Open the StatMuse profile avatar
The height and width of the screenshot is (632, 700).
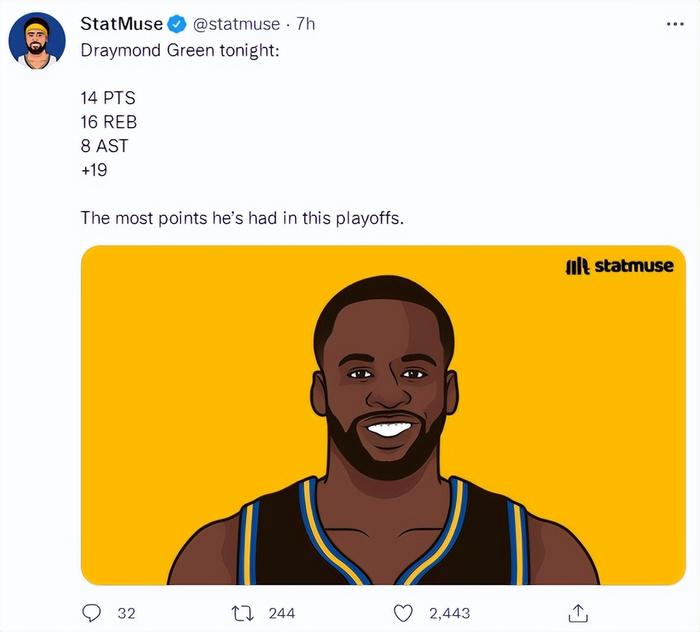tap(37, 41)
